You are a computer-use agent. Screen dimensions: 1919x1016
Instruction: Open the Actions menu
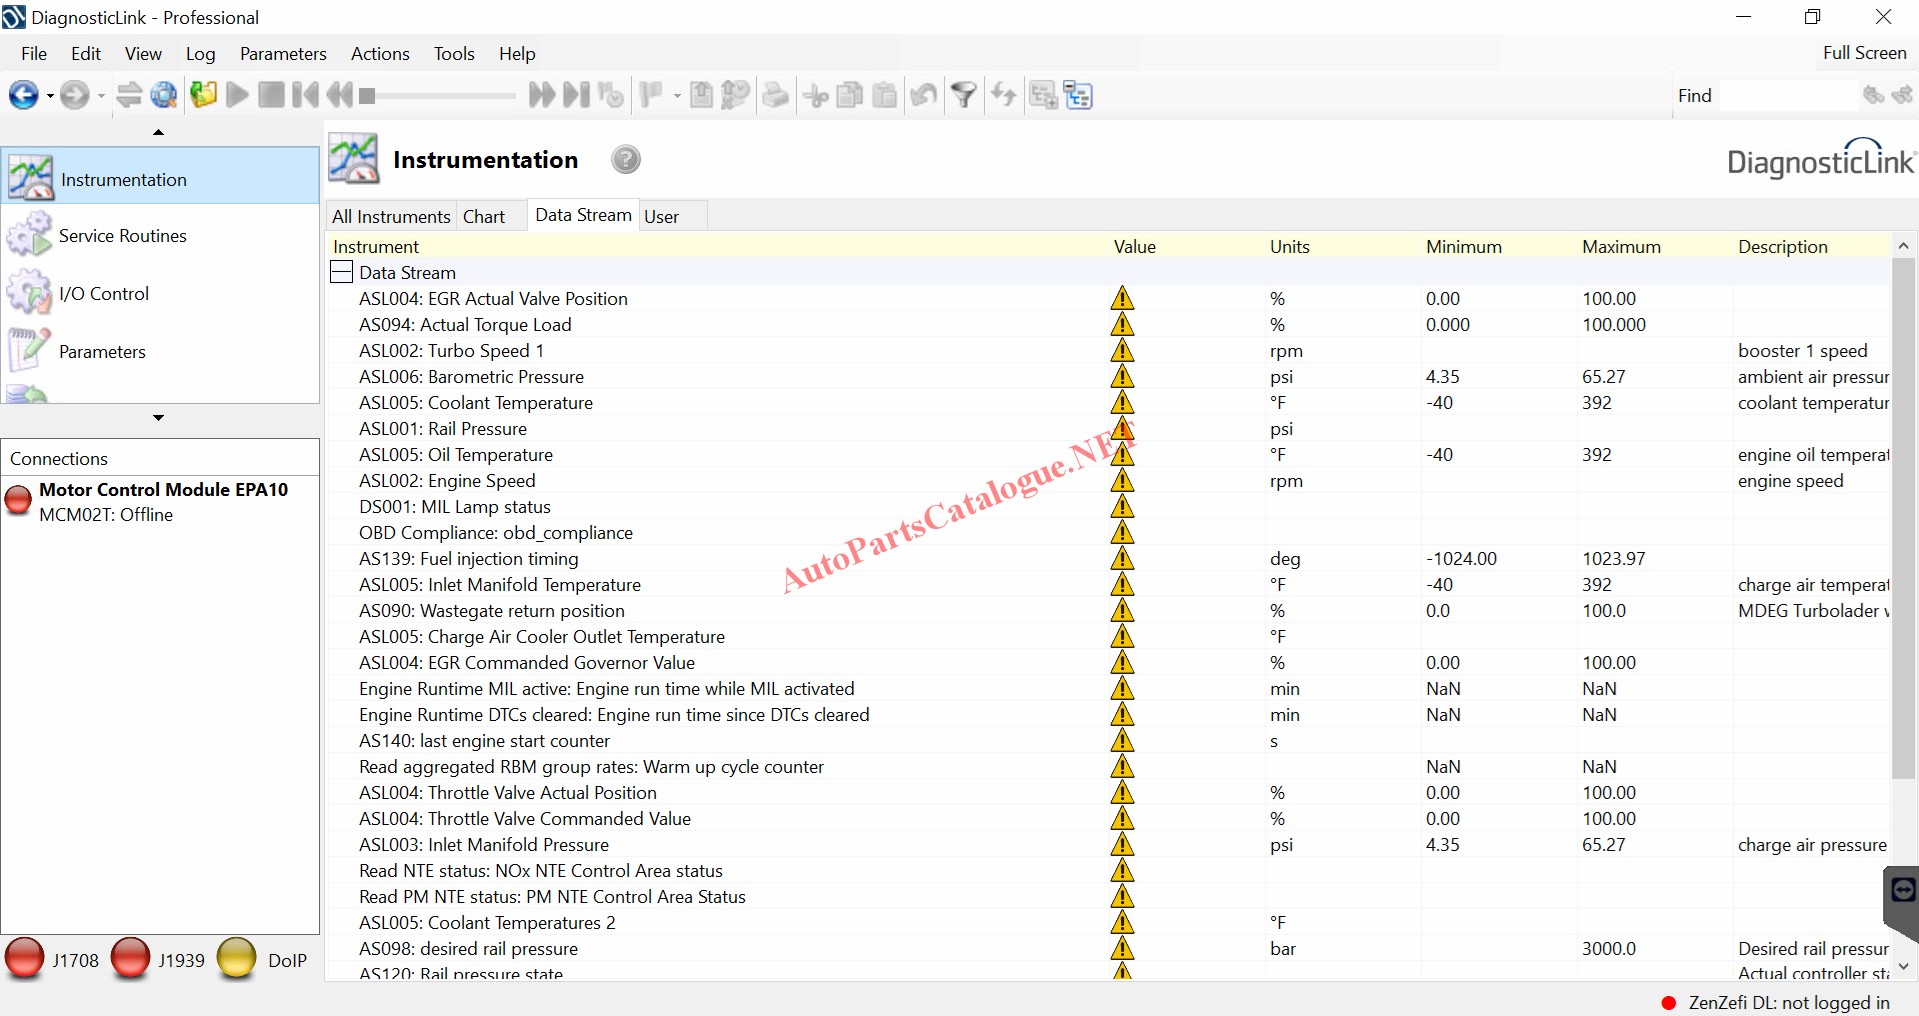point(379,54)
